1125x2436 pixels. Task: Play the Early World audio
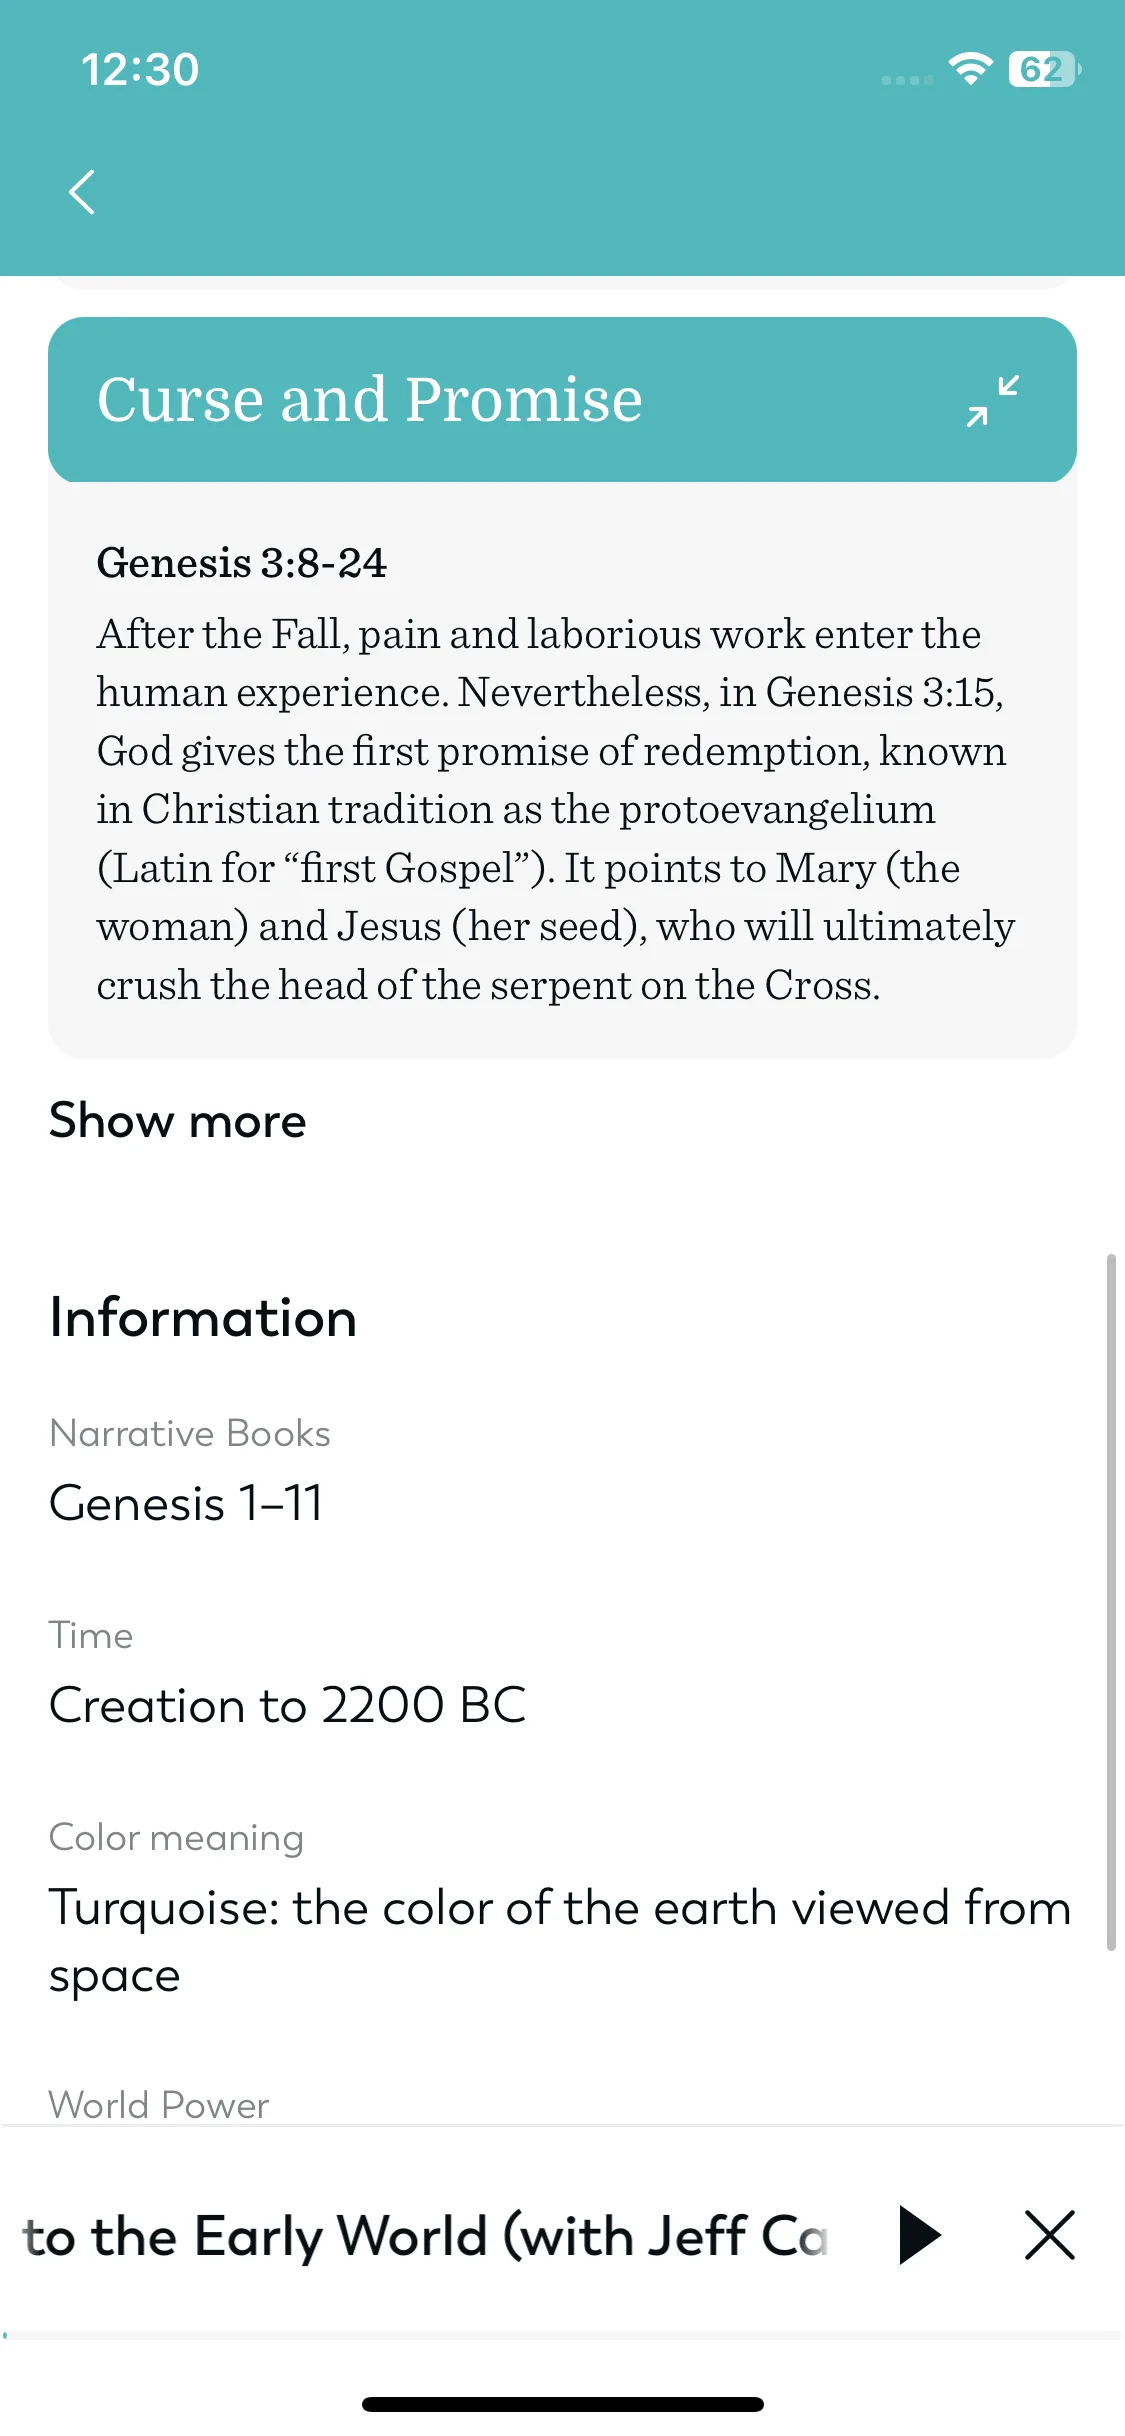(x=919, y=2235)
